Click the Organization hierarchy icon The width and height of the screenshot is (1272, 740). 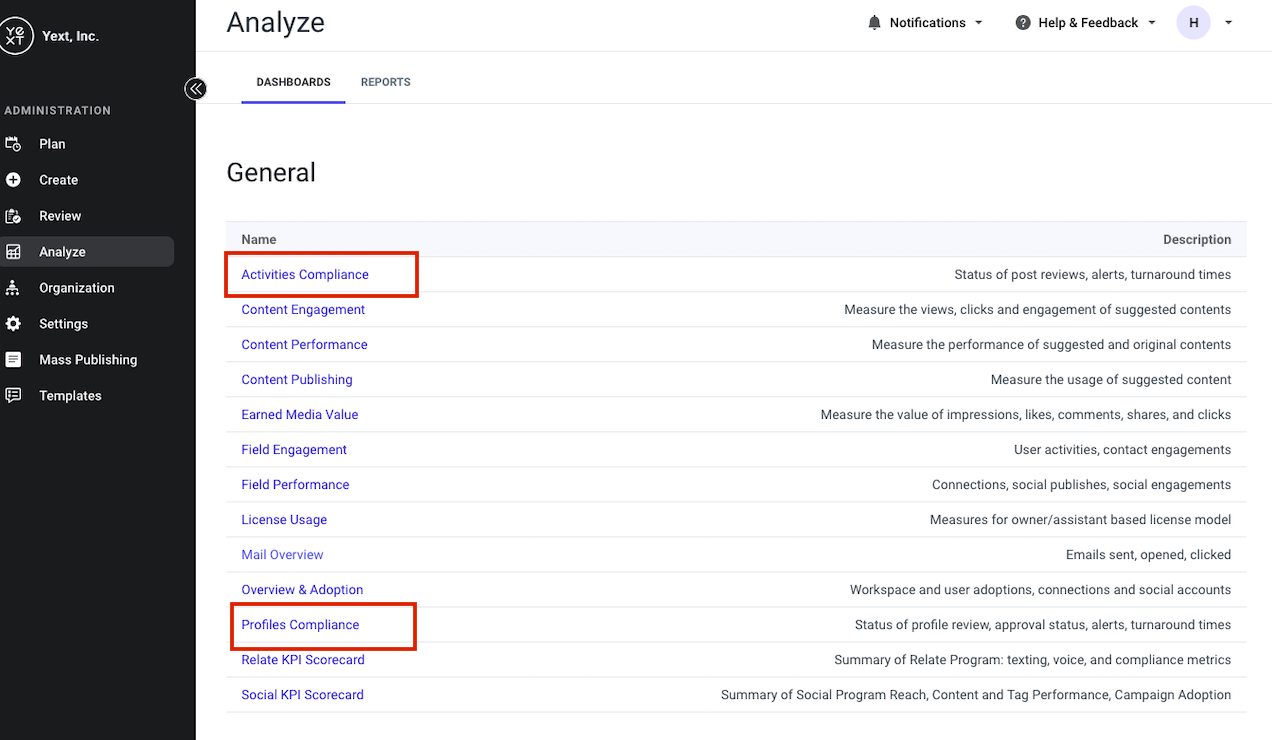(13, 288)
